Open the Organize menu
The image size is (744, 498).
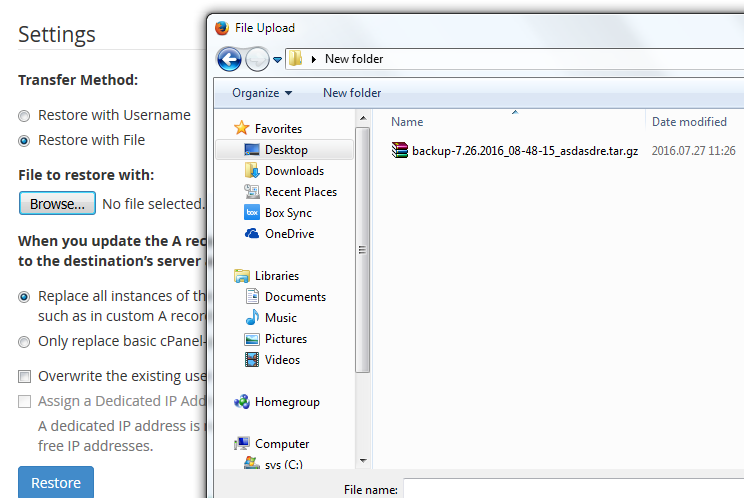coord(262,93)
